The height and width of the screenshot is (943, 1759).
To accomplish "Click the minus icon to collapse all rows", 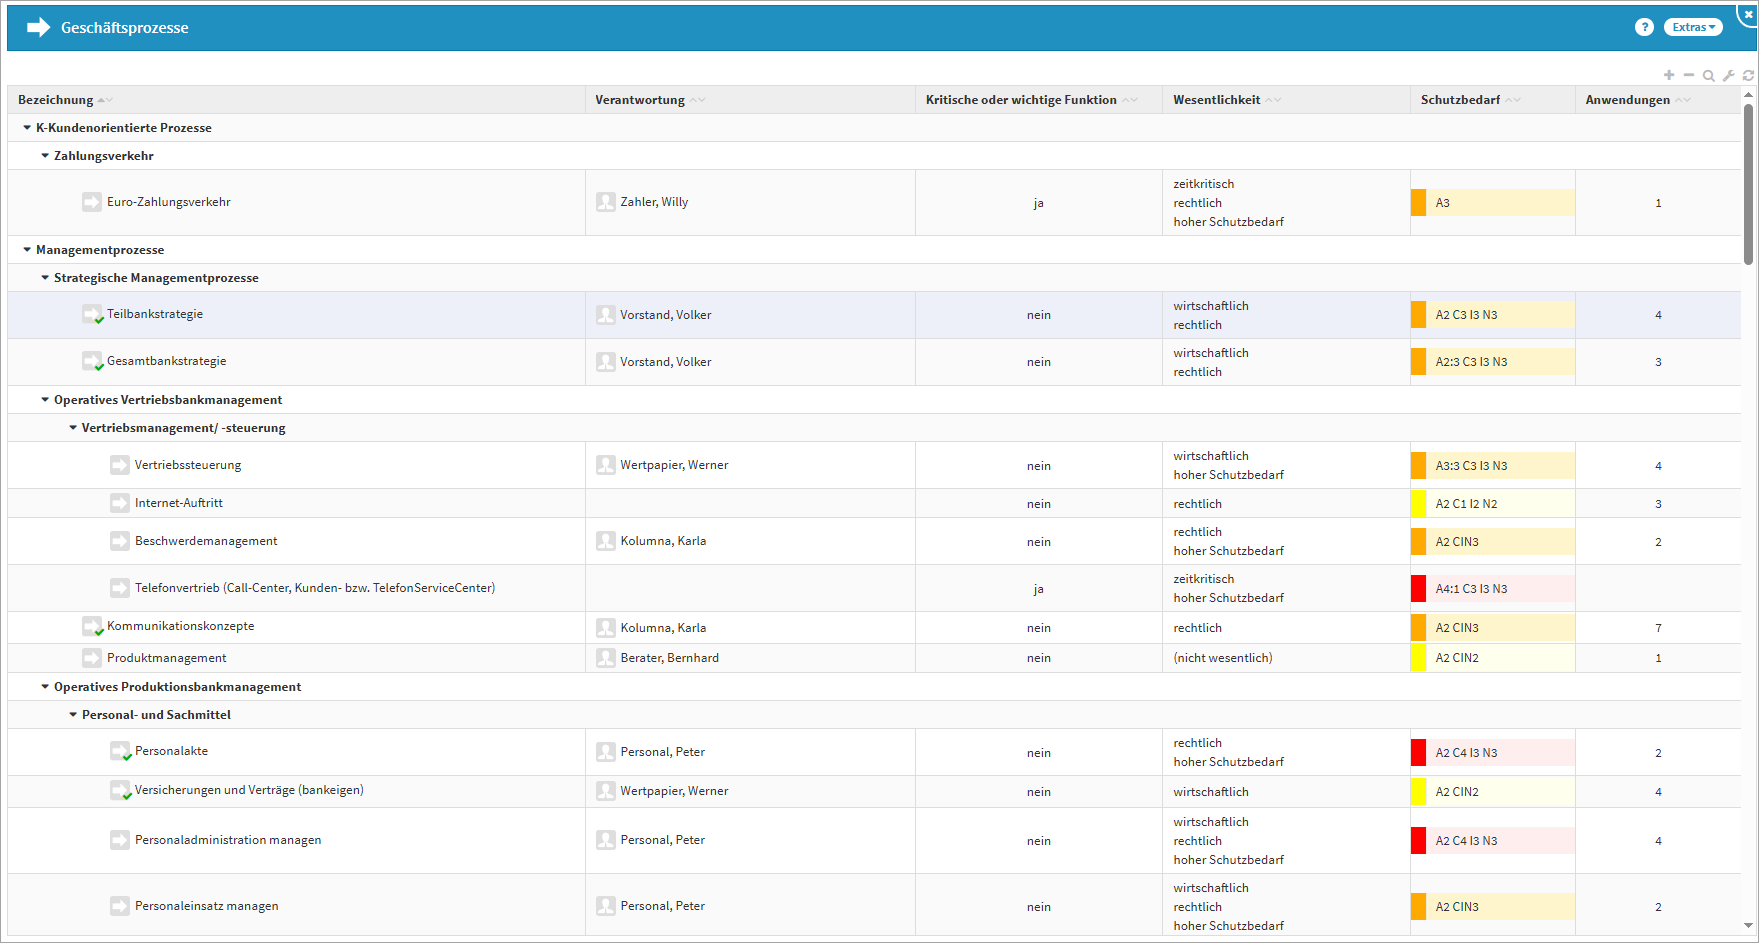I will (x=1689, y=75).
